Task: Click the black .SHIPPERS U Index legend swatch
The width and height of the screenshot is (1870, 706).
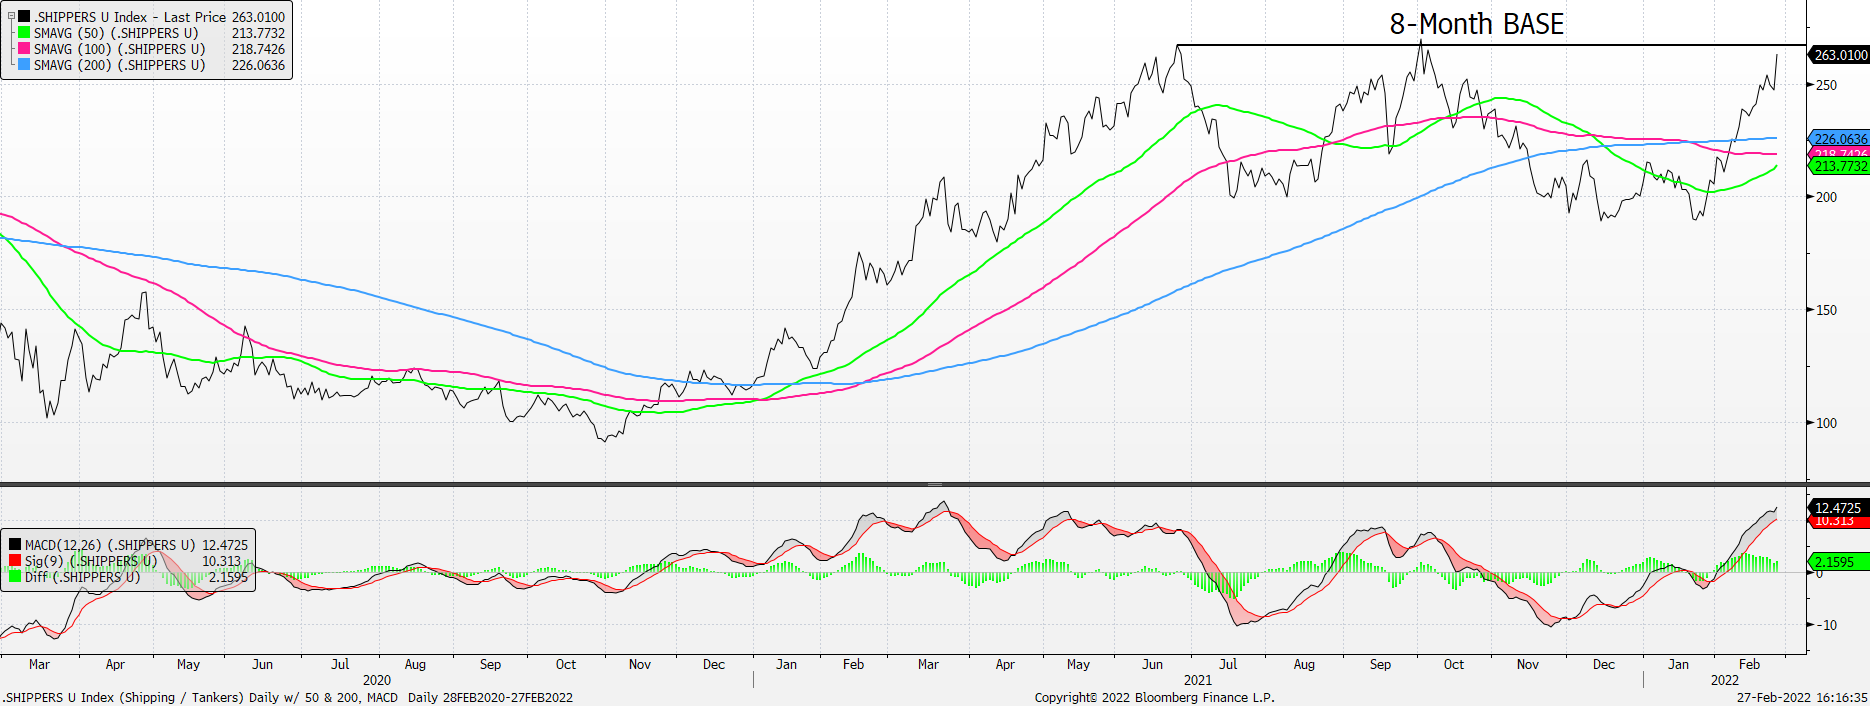Action: point(24,17)
